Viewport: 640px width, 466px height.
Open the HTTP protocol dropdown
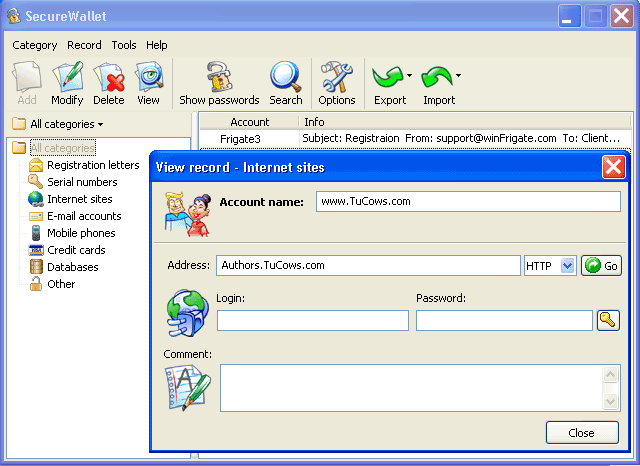point(567,266)
